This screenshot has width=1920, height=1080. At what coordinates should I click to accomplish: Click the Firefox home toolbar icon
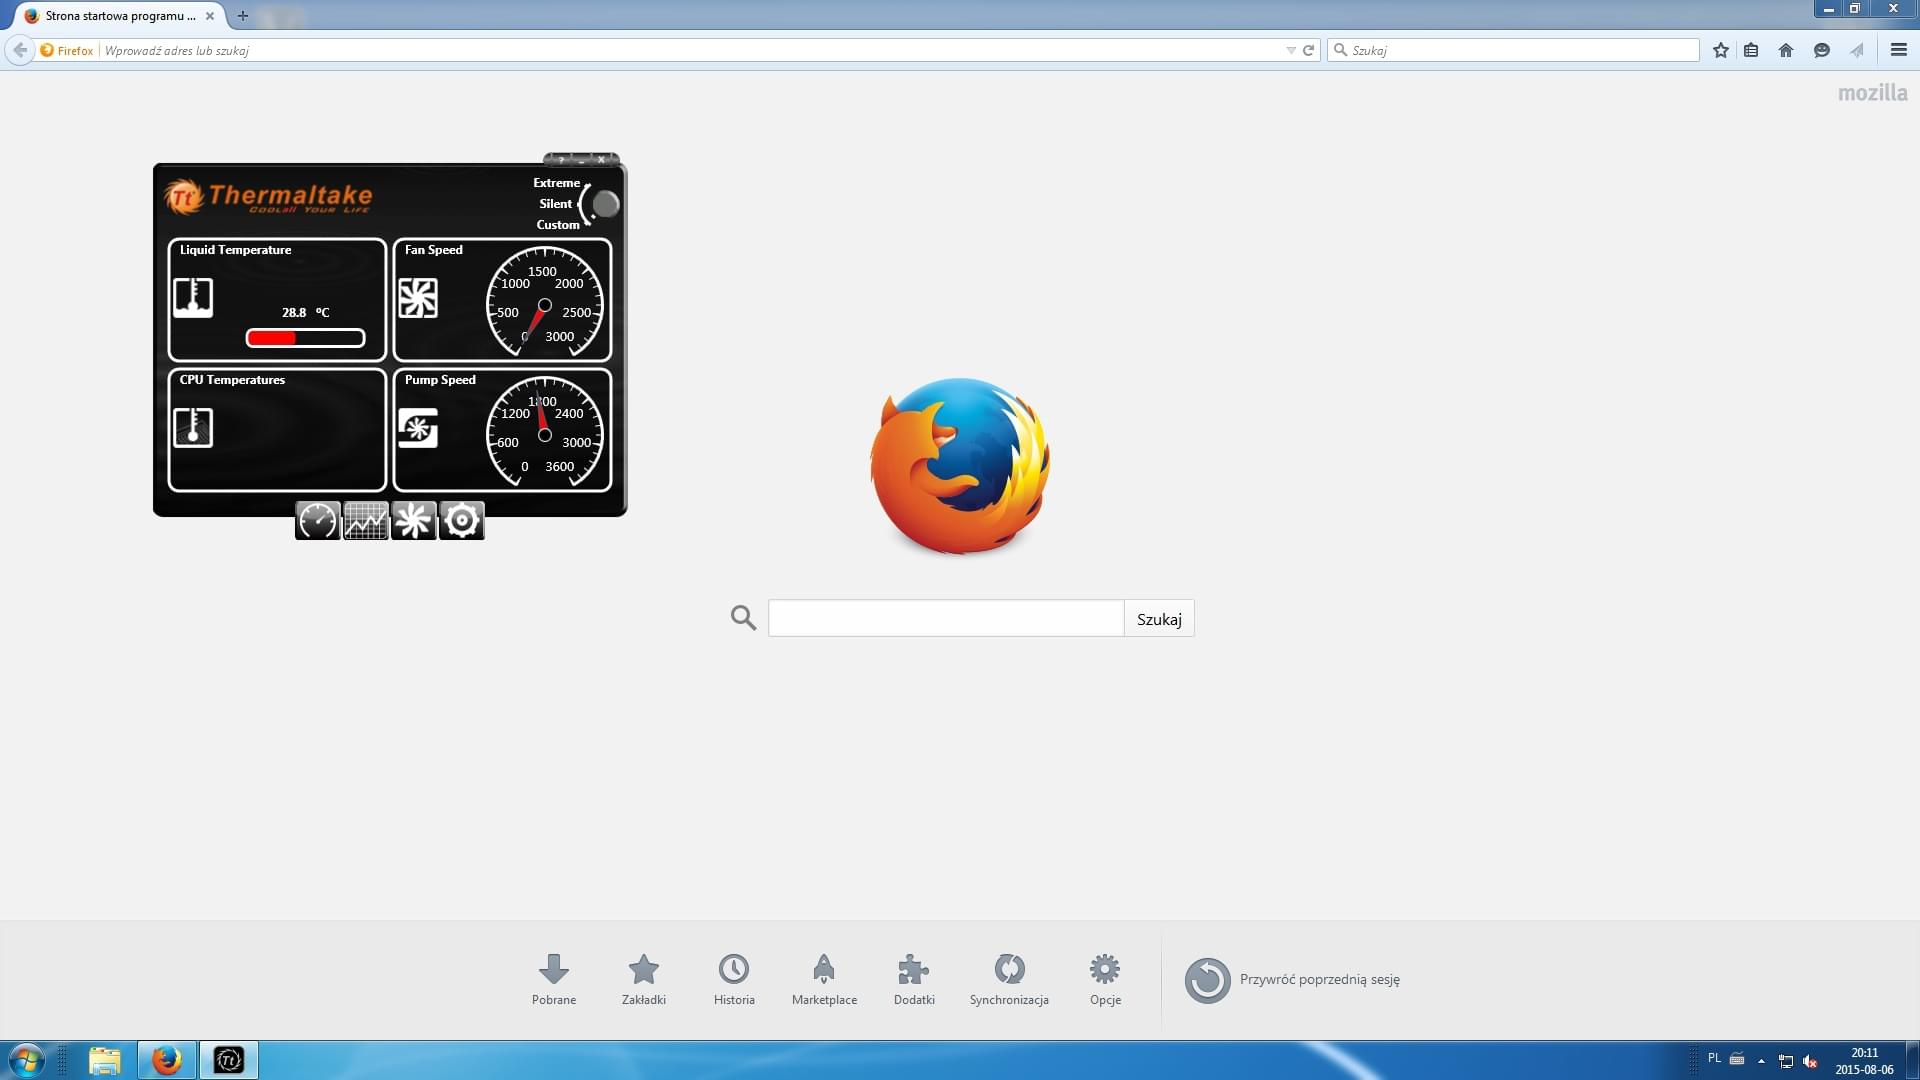(x=1786, y=50)
